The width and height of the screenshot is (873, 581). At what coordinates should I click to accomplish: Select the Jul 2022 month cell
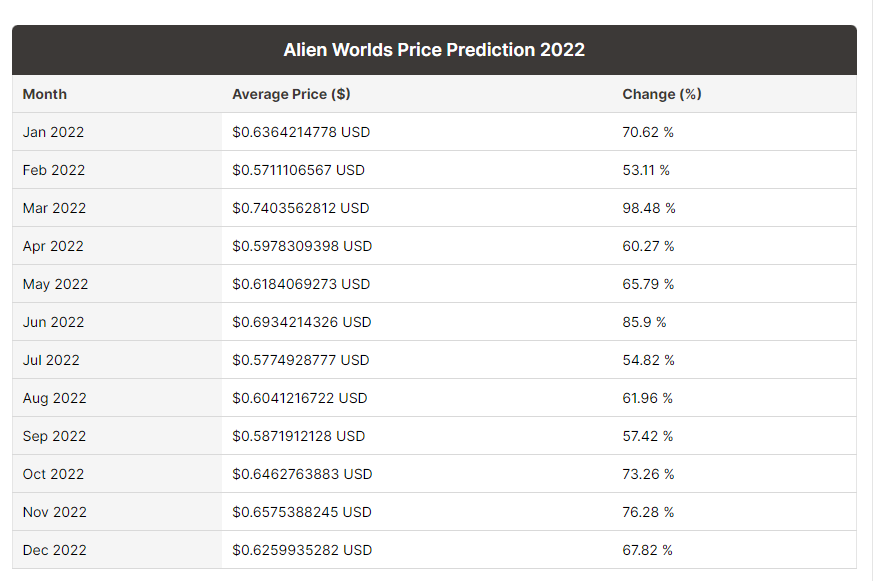(51, 360)
